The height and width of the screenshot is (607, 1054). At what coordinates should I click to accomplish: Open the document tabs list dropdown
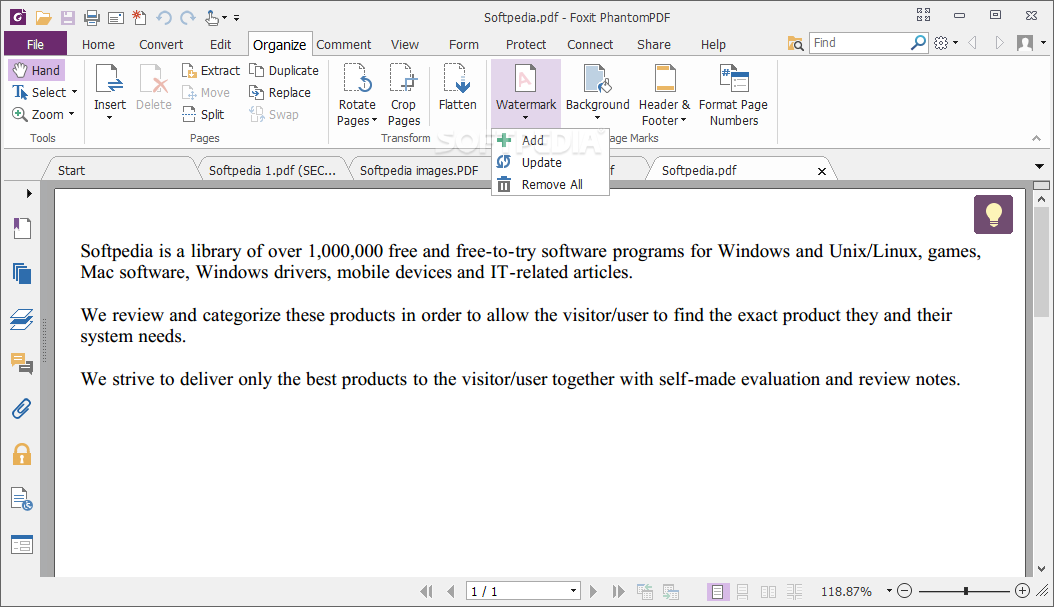[x=1039, y=166]
